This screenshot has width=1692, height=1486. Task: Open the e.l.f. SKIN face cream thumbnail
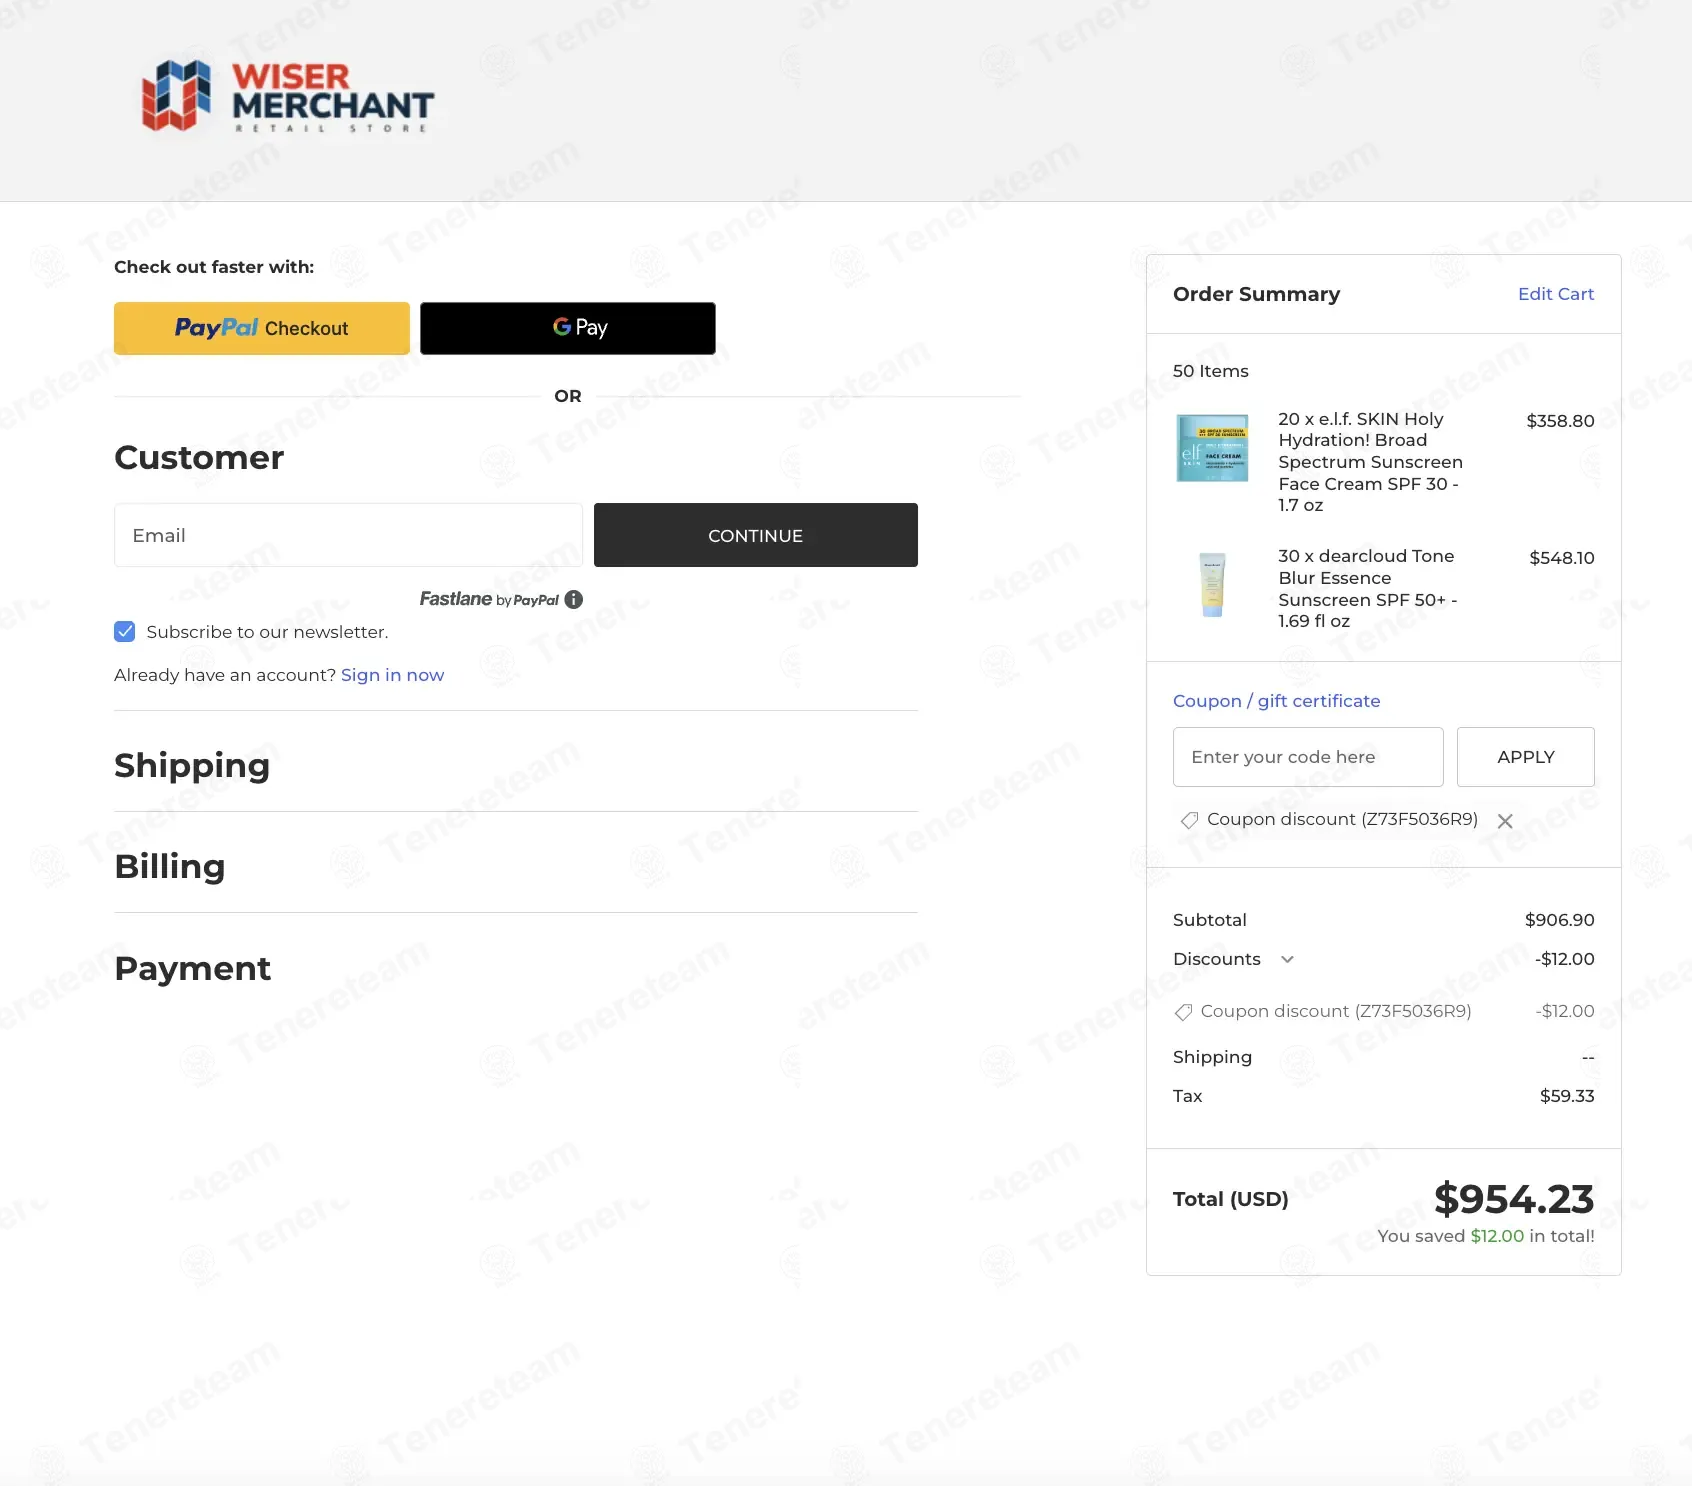tap(1212, 448)
